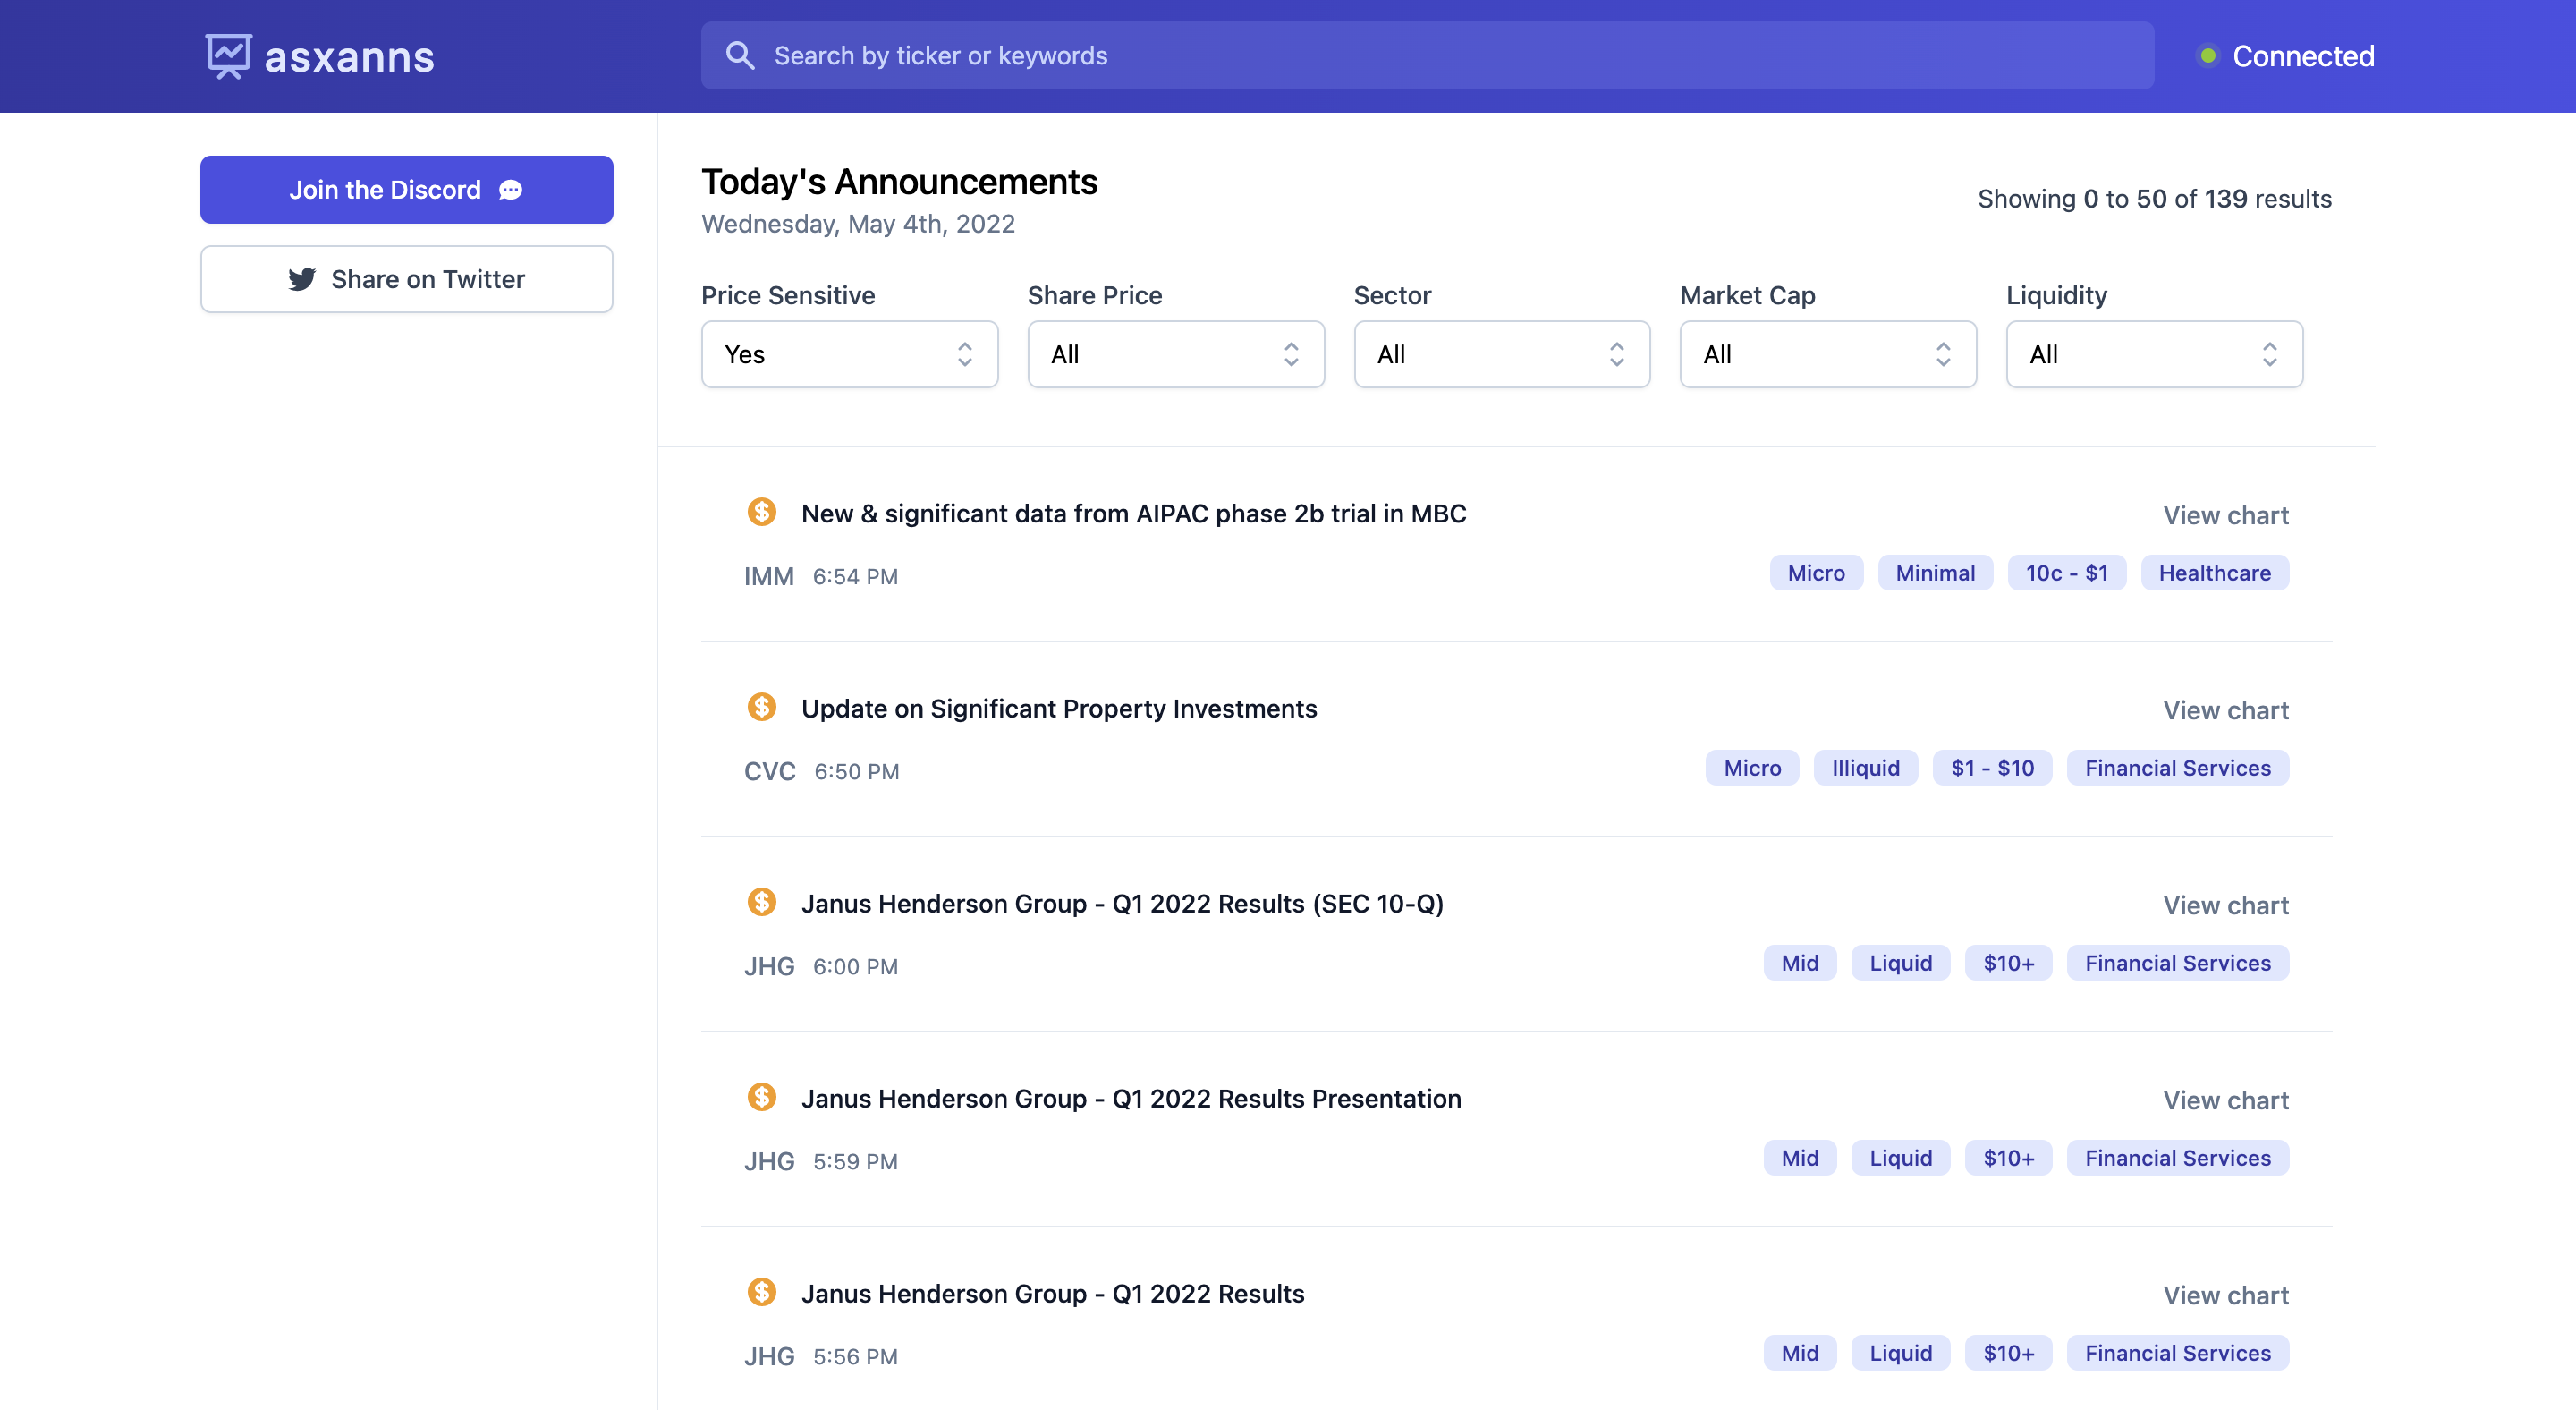This screenshot has width=2576, height=1410.
Task: Open the Share Price filter dropdown
Action: (1176, 354)
